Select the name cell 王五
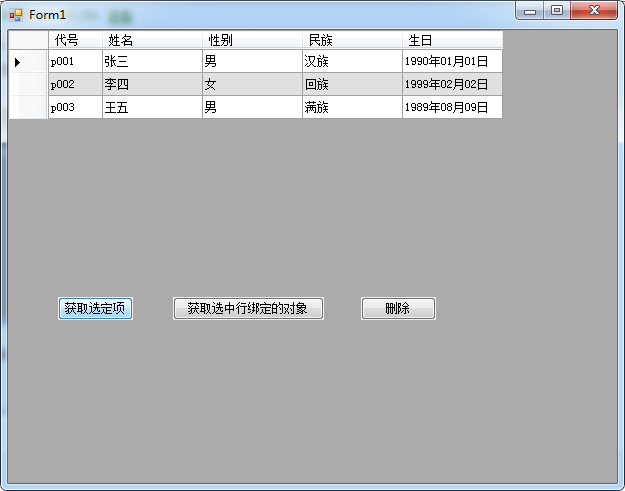 click(x=152, y=107)
